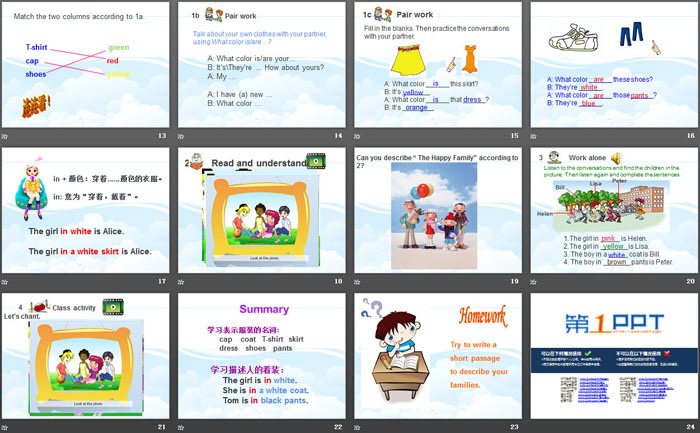Viewport: 700px width, 433px height.
Task: Click the animation star icon under slide 16
Action: (533, 136)
